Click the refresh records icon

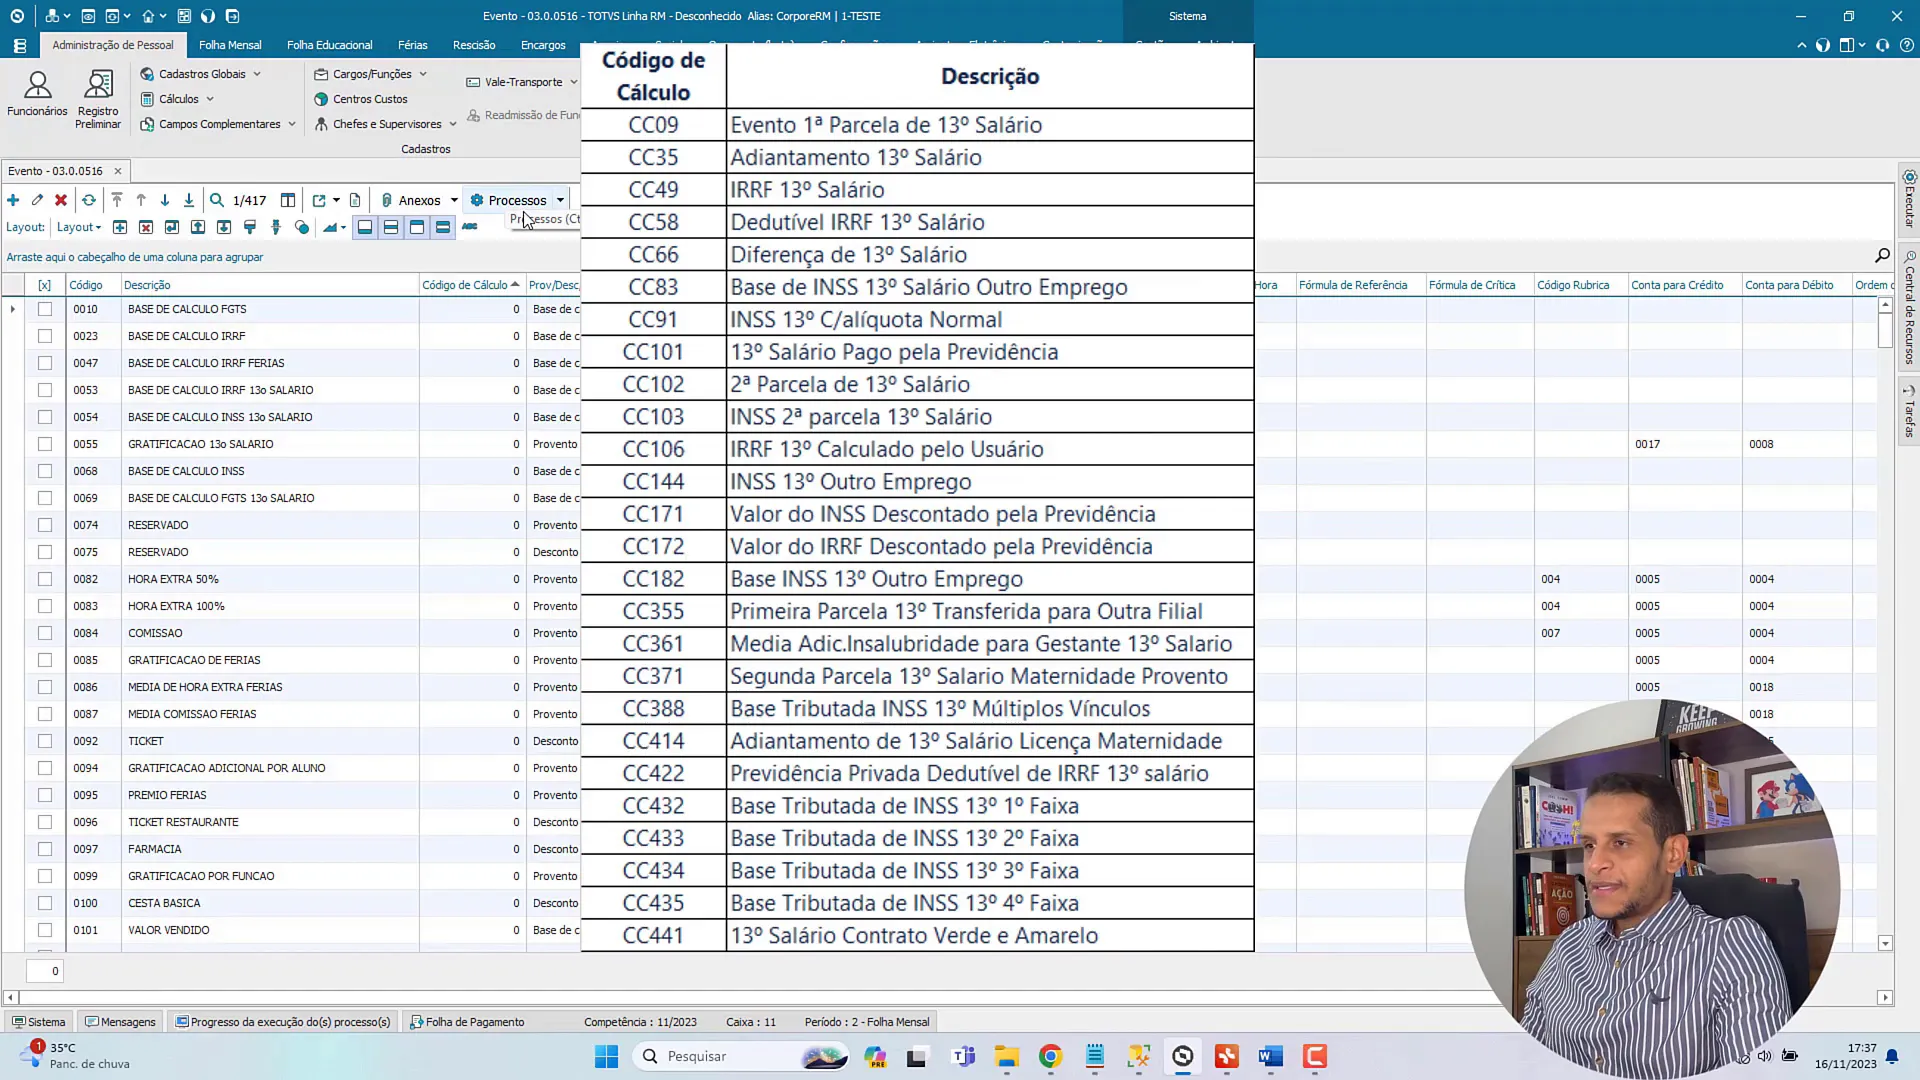point(89,200)
